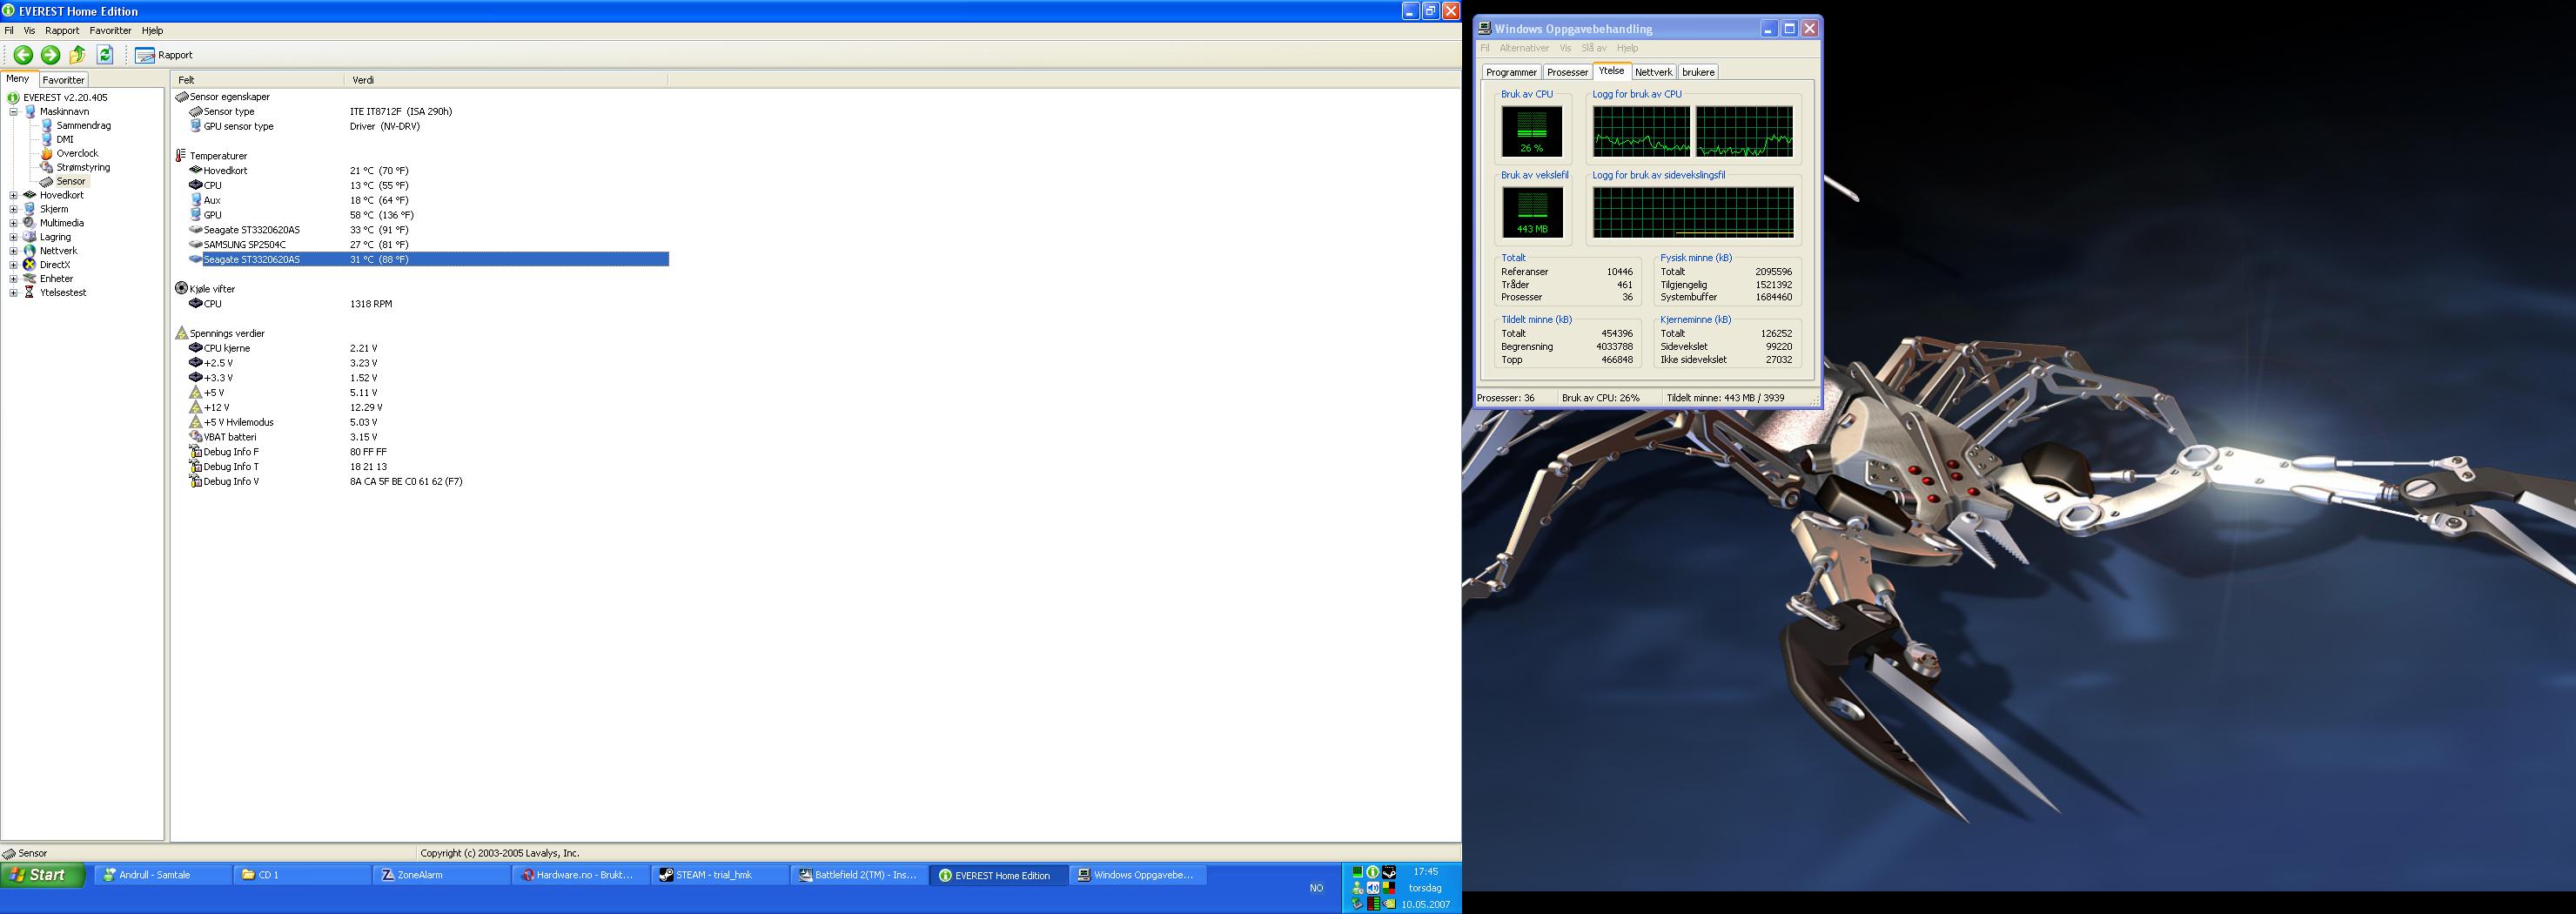Click the Aux temperature row icon
Image resolution: width=2576 pixels, height=914 pixels.
pyautogui.click(x=196, y=200)
